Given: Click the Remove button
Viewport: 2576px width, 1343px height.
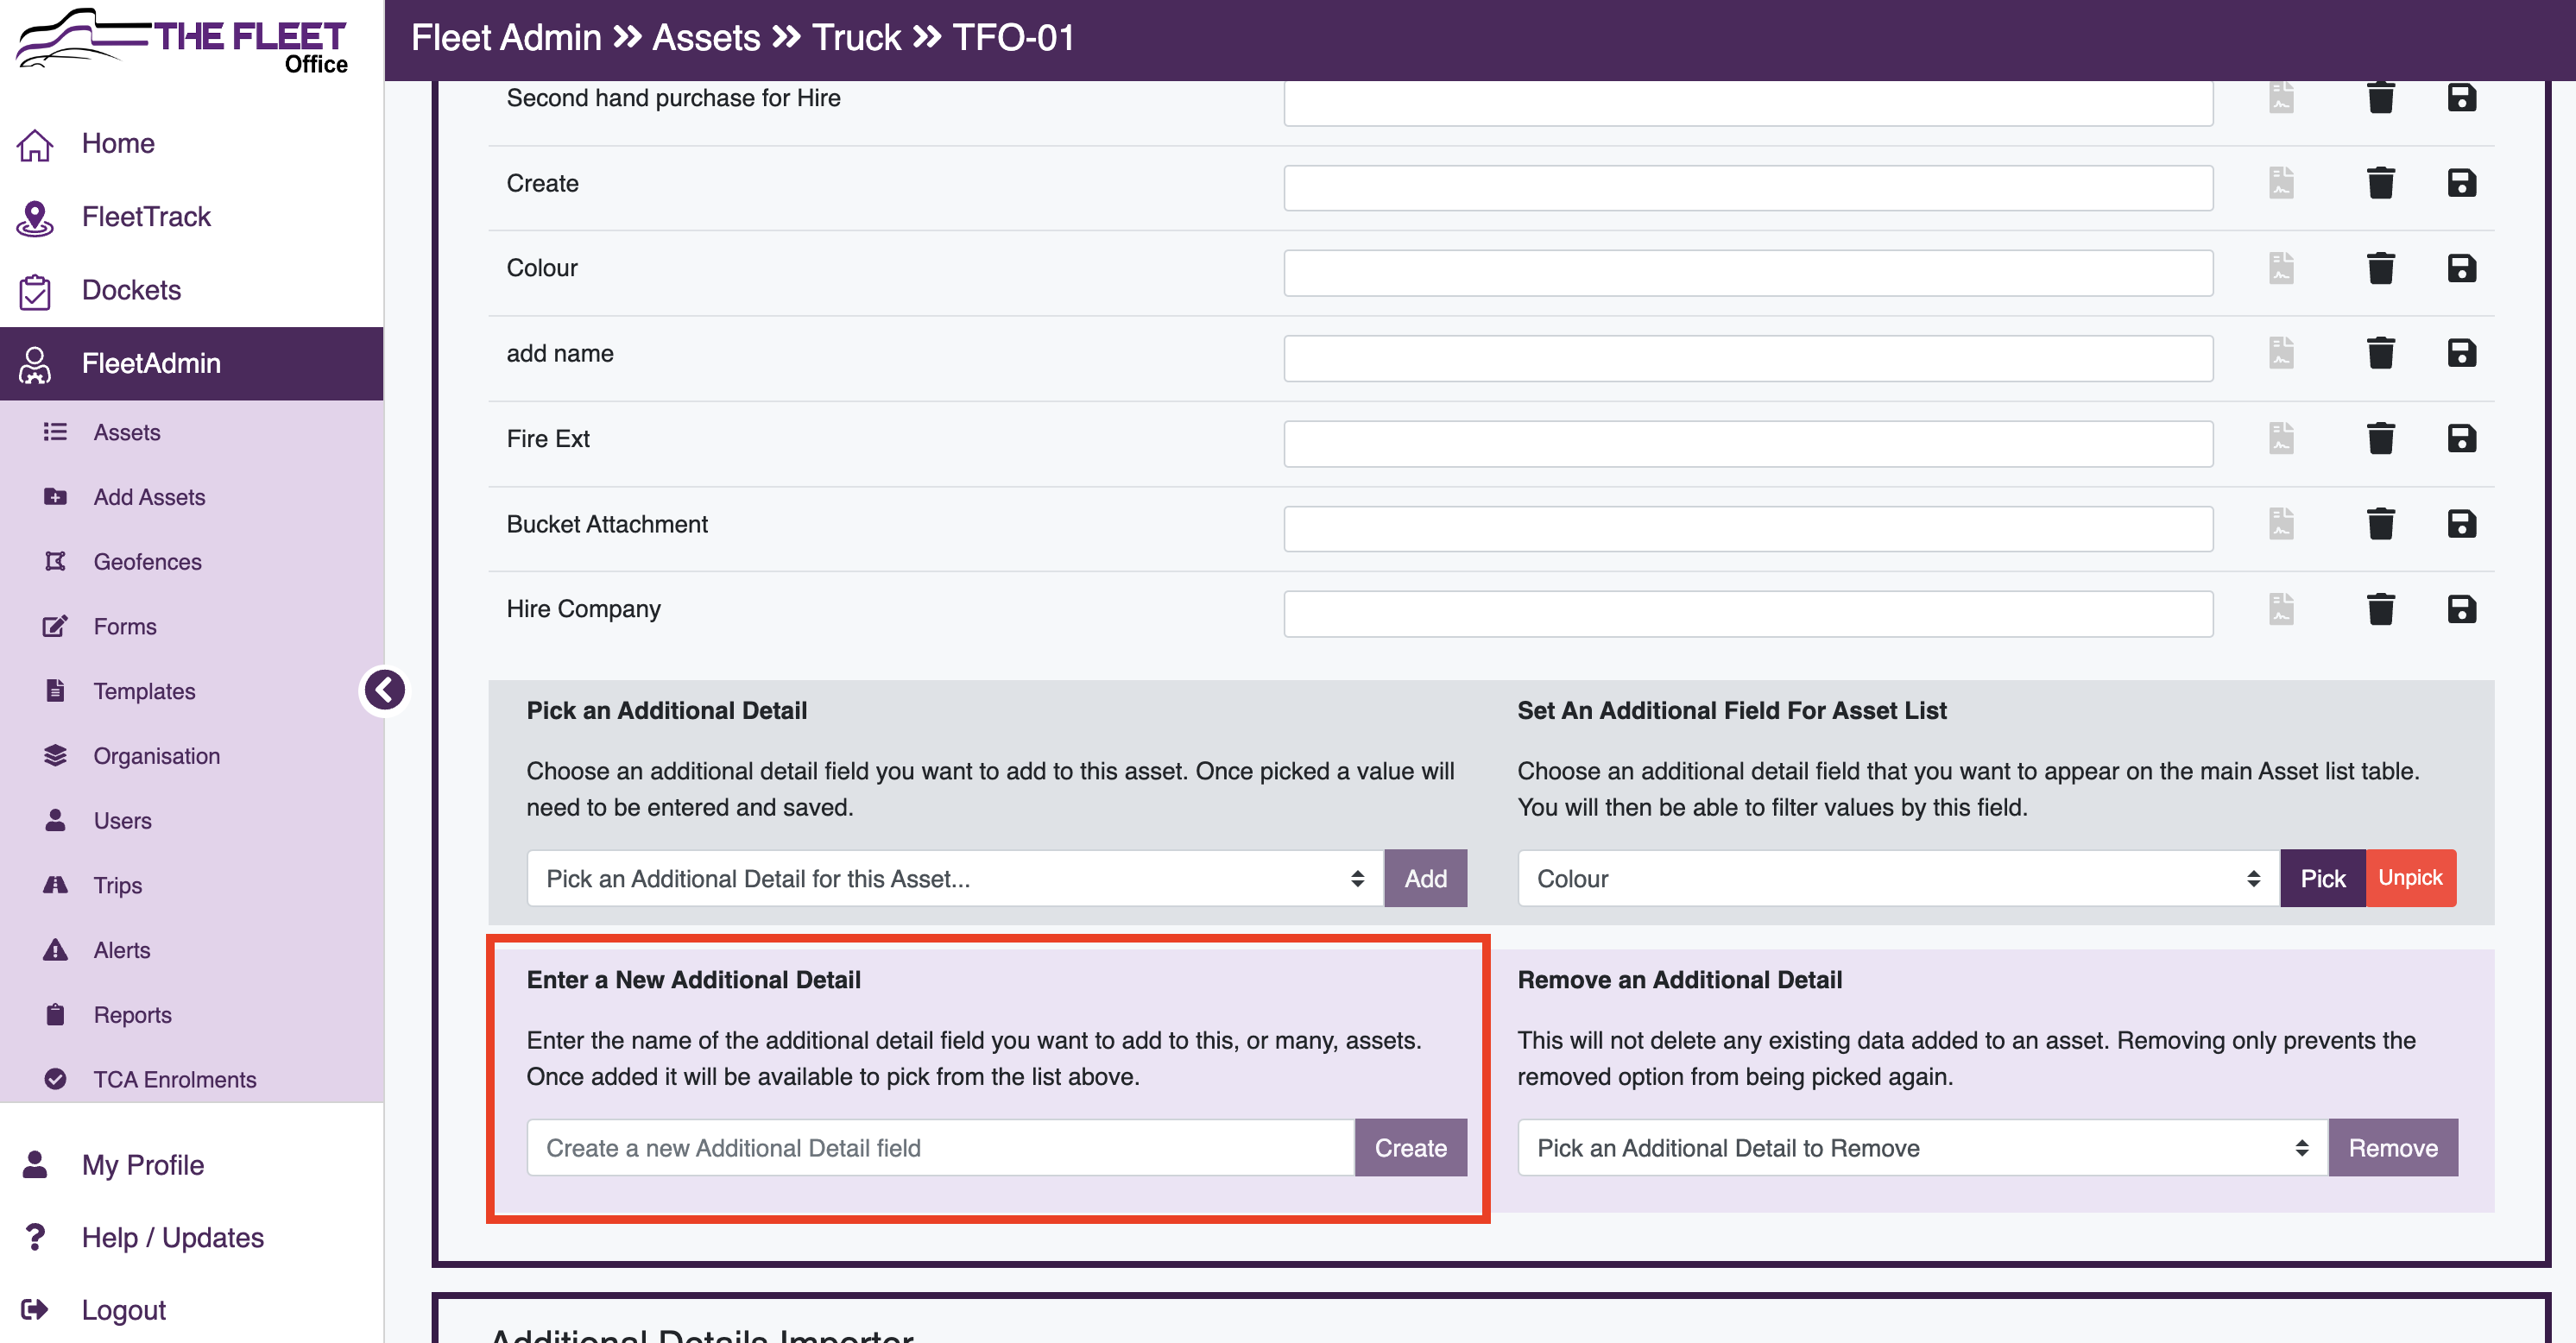Looking at the screenshot, I should pyautogui.click(x=2392, y=1148).
